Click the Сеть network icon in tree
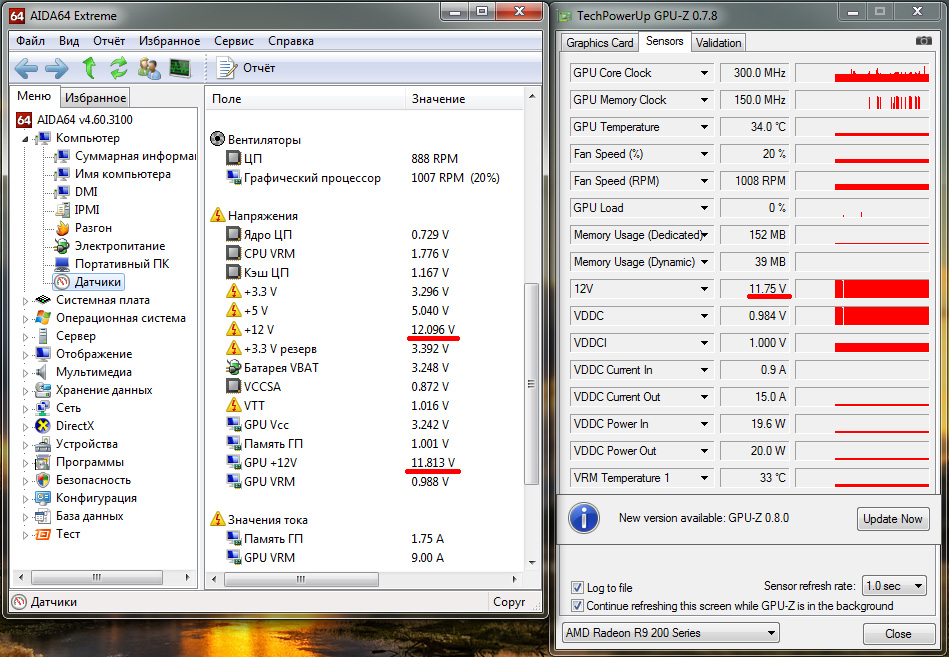The width and height of the screenshot is (949, 657). pyautogui.click(x=42, y=408)
